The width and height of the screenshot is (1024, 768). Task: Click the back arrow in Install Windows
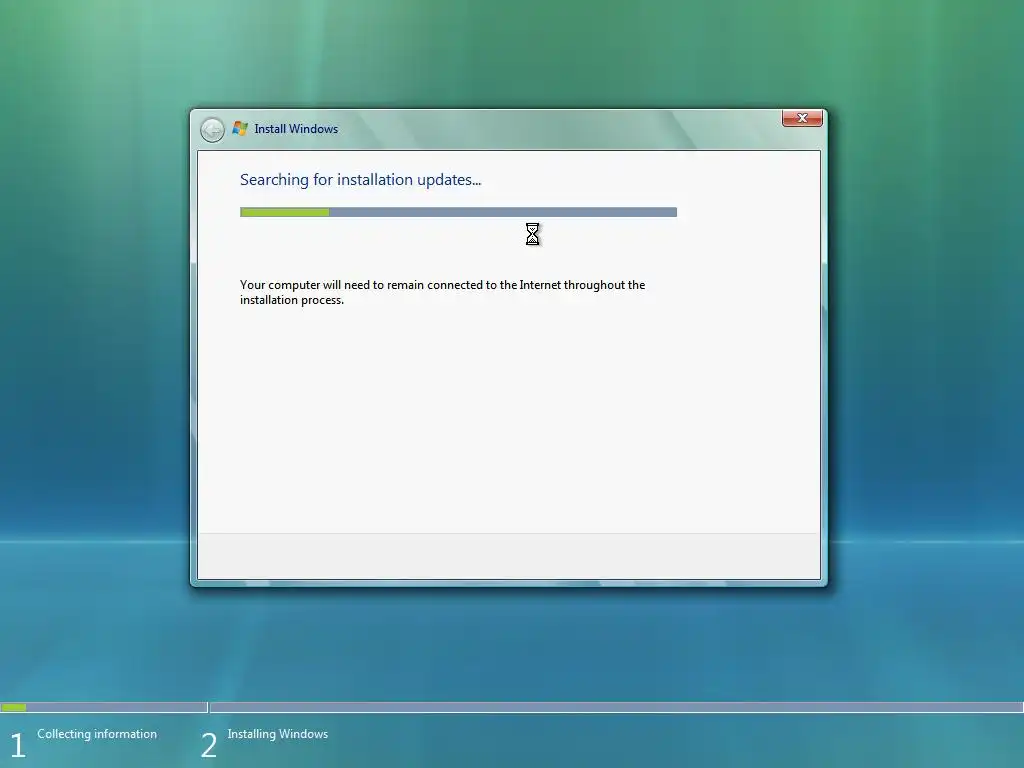click(212, 130)
